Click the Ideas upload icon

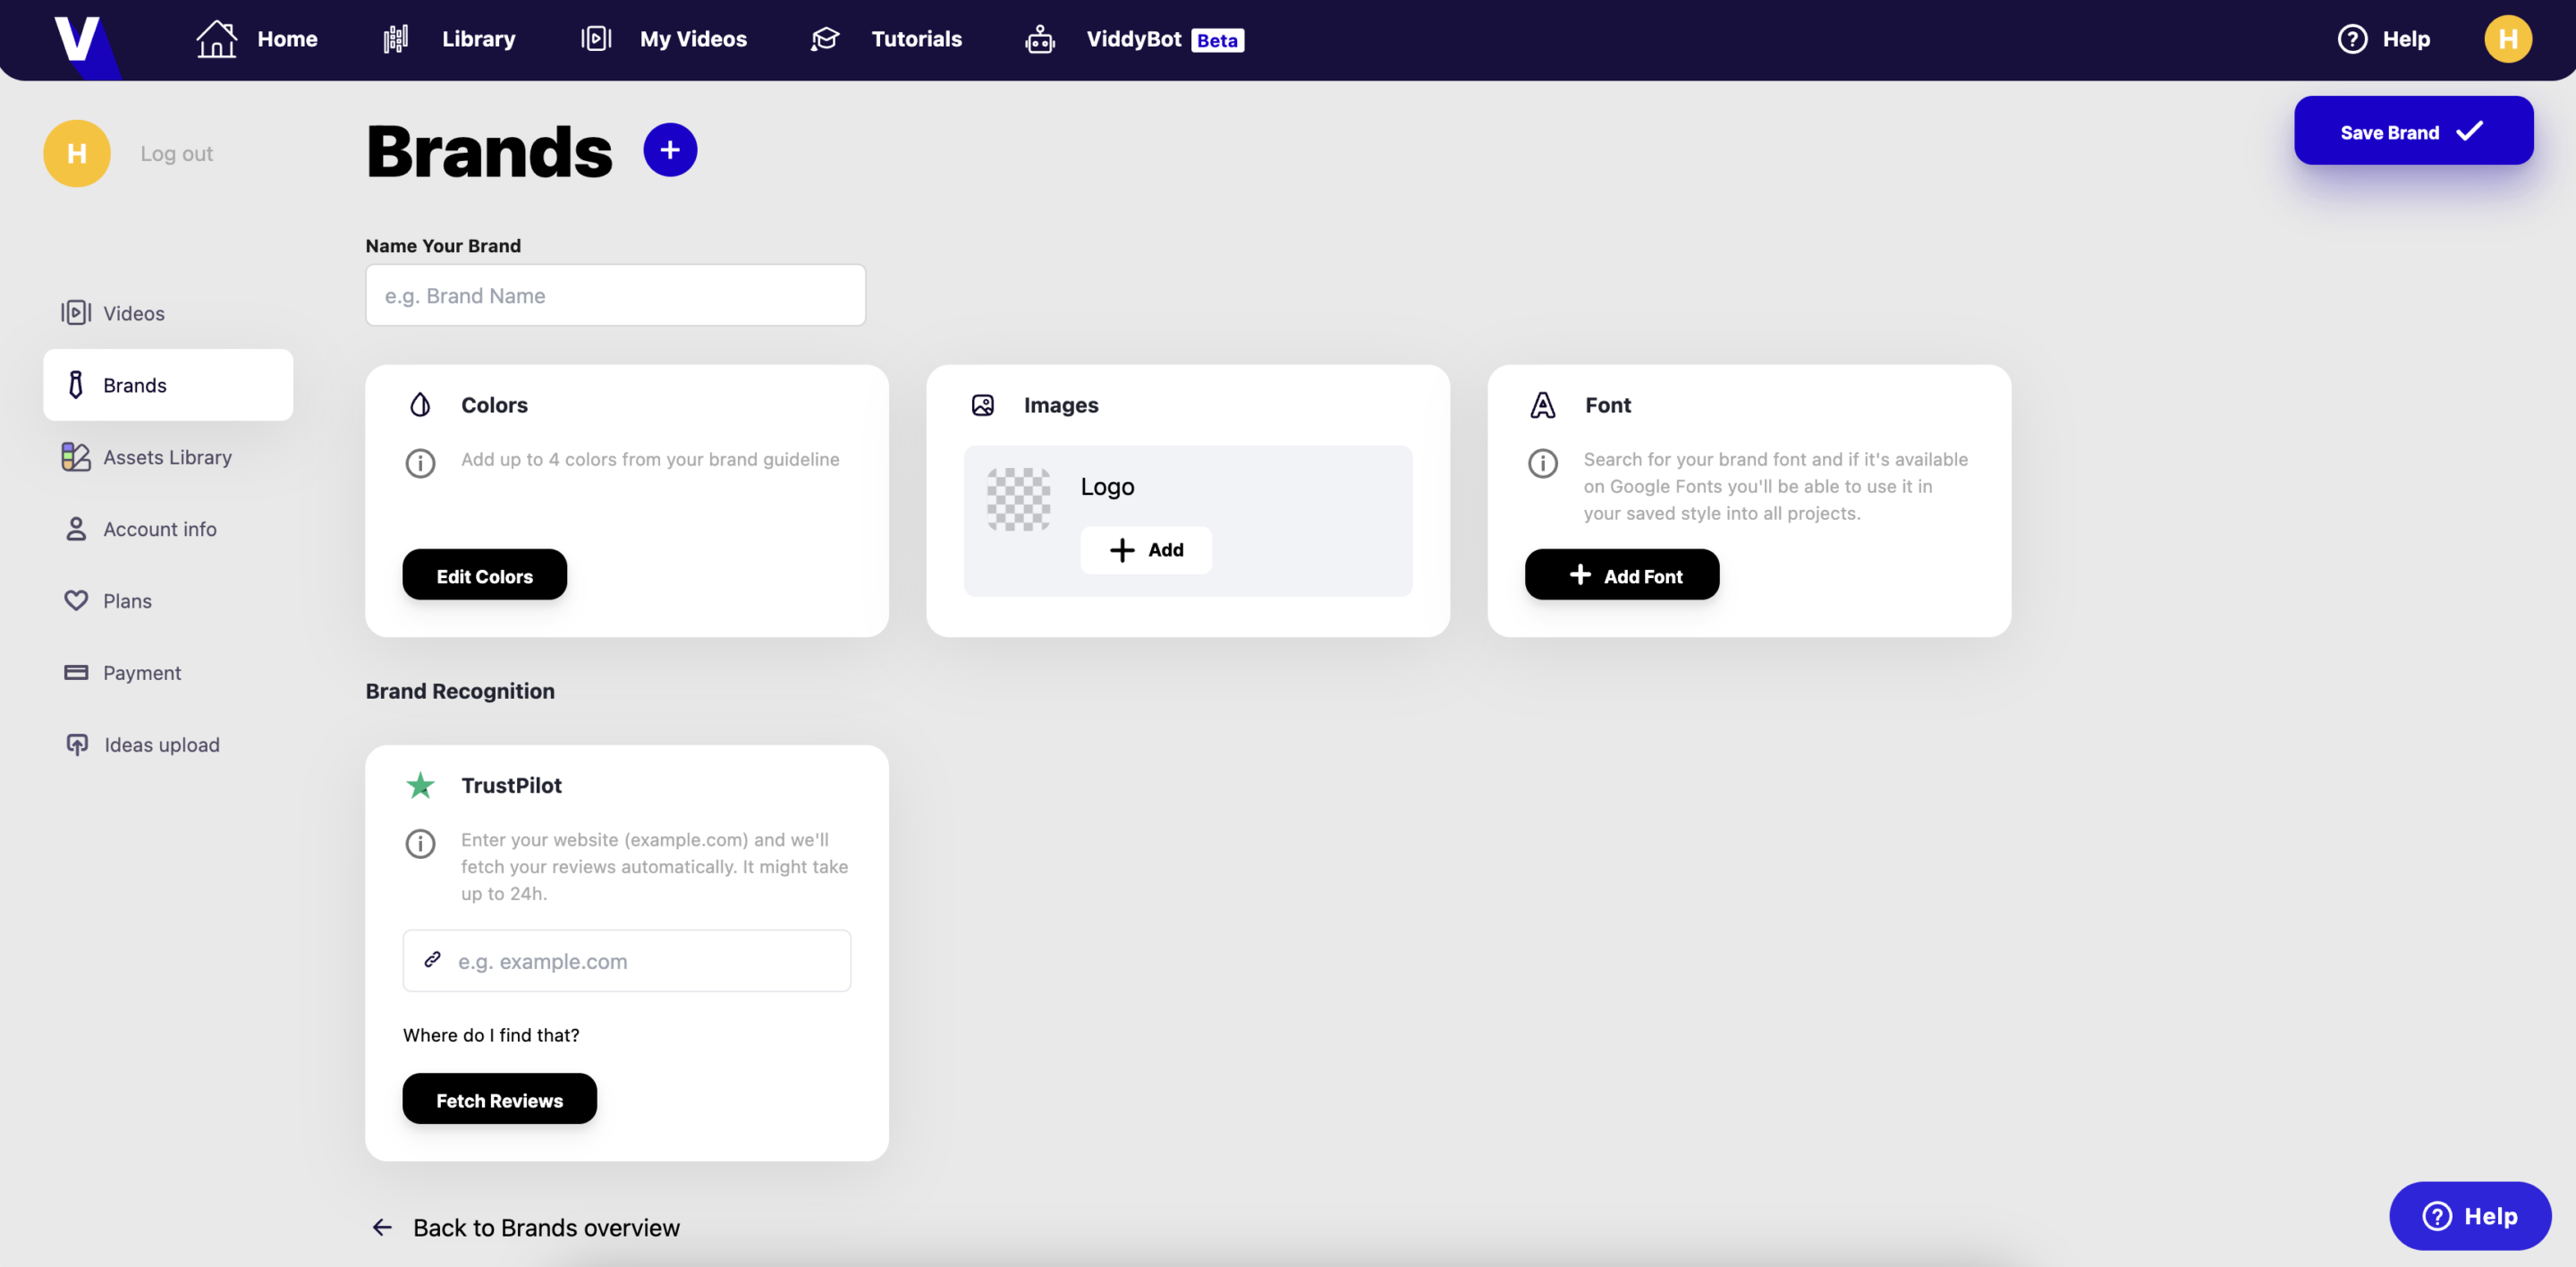click(77, 745)
